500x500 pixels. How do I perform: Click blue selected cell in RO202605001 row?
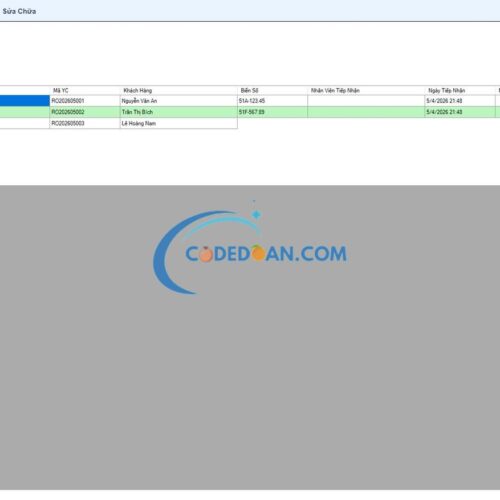click(x=25, y=101)
